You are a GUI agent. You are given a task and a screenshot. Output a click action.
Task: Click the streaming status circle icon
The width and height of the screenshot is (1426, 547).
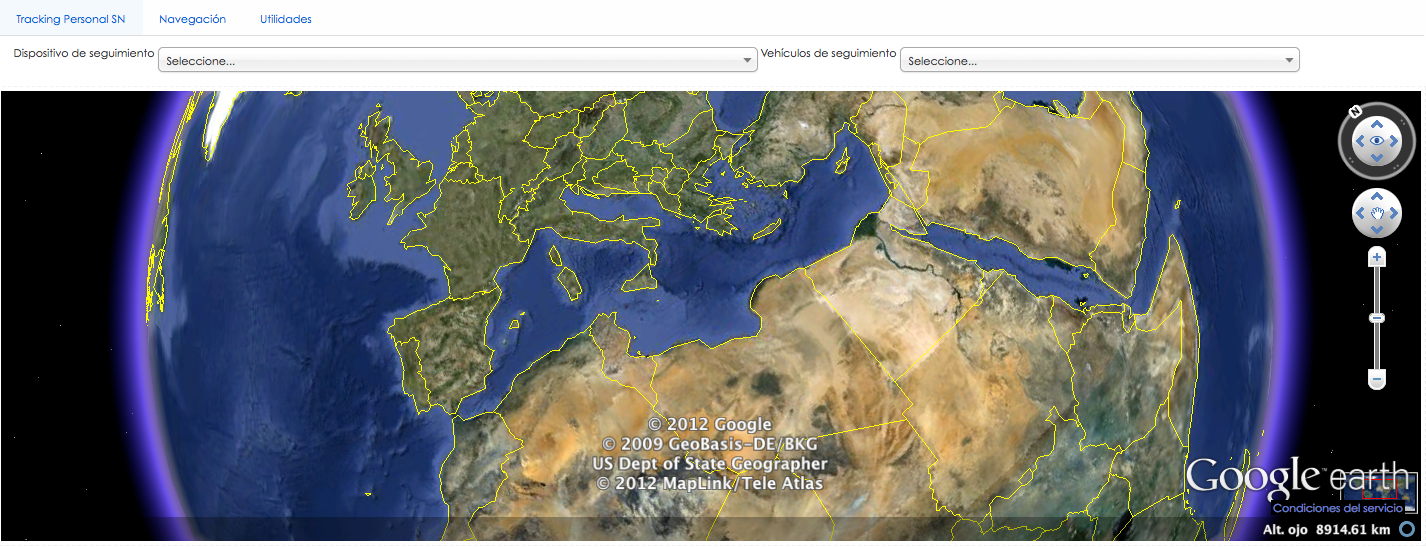pyautogui.click(x=1407, y=530)
